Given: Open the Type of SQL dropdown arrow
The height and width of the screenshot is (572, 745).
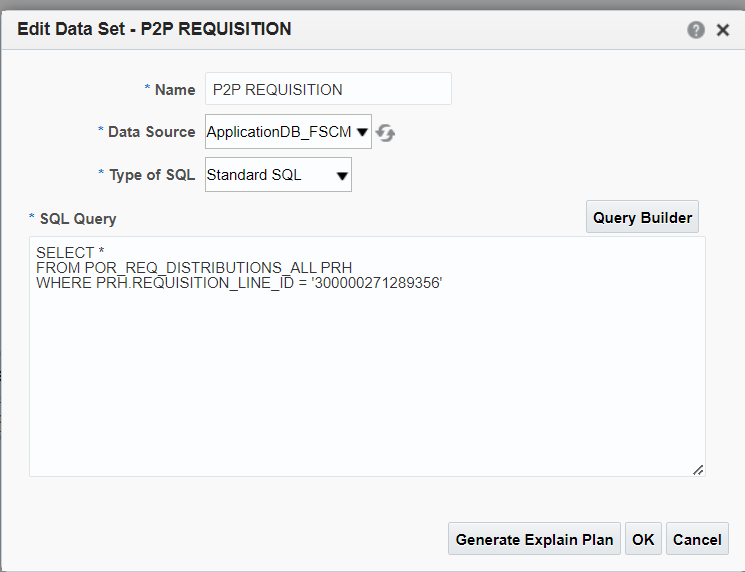Looking at the screenshot, I should pos(342,176).
